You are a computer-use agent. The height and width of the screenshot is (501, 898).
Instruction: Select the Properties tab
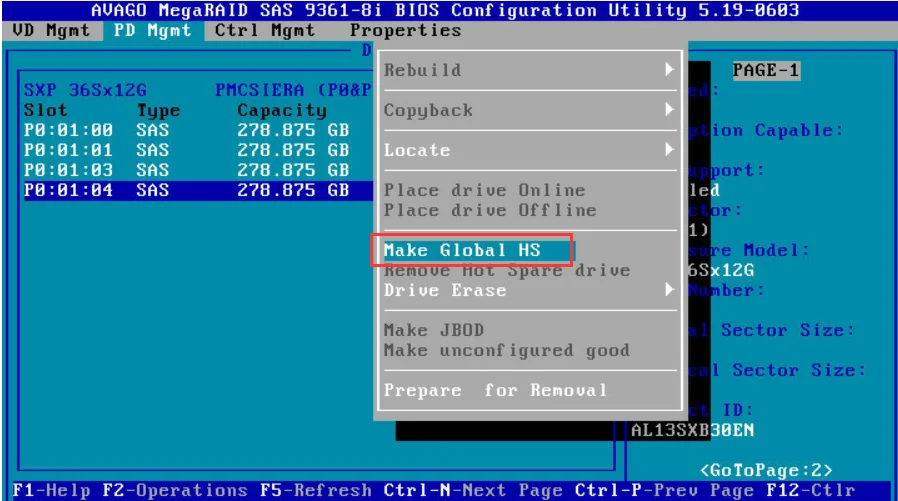pos(405,30)
